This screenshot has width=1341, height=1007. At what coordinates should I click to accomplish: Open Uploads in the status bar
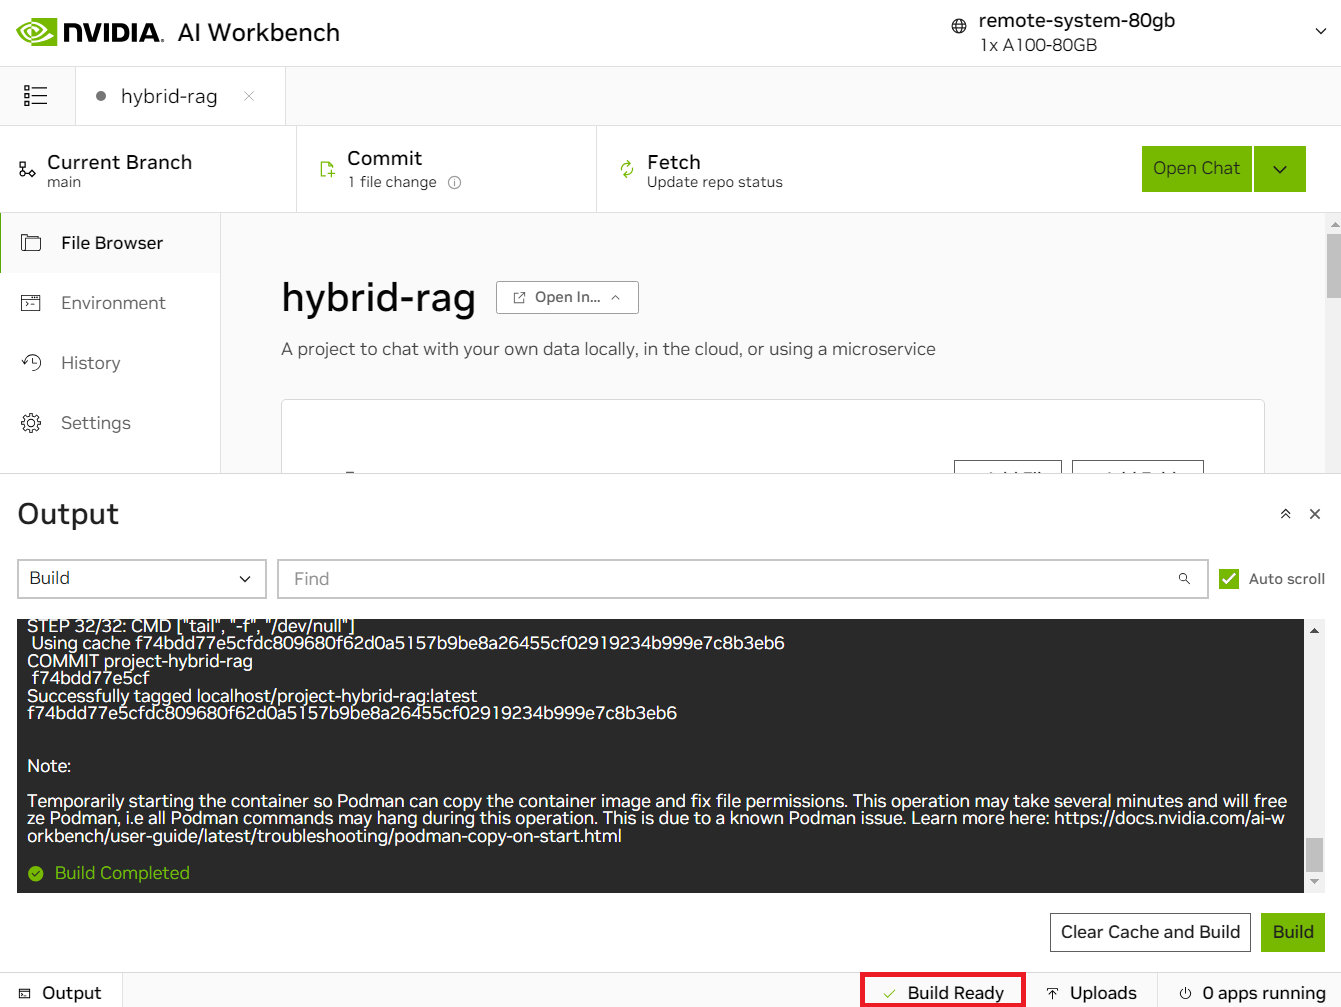[1091, 993]
